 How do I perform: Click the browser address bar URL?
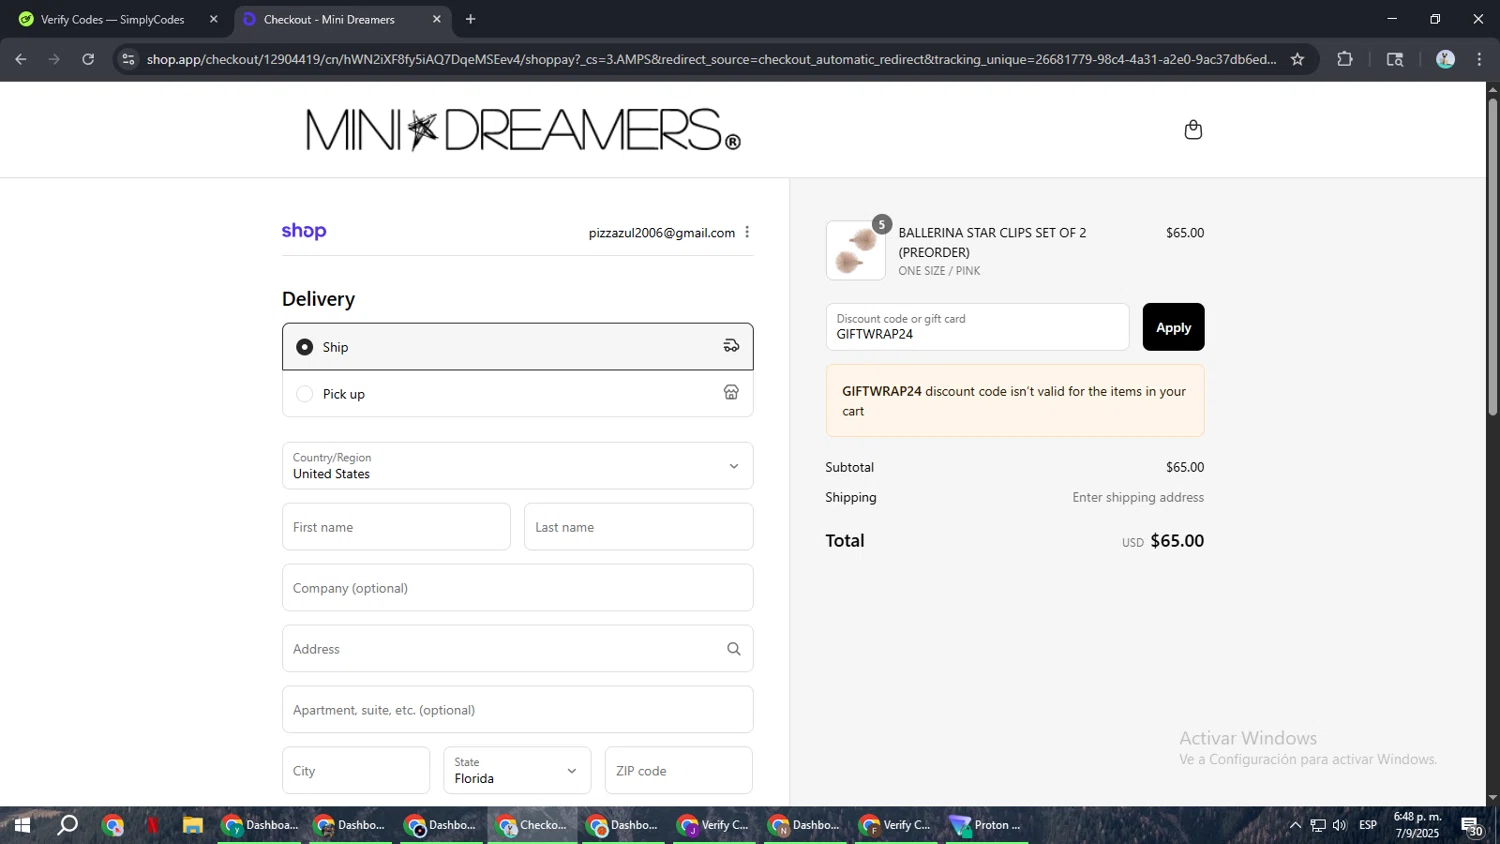[710, 59]
